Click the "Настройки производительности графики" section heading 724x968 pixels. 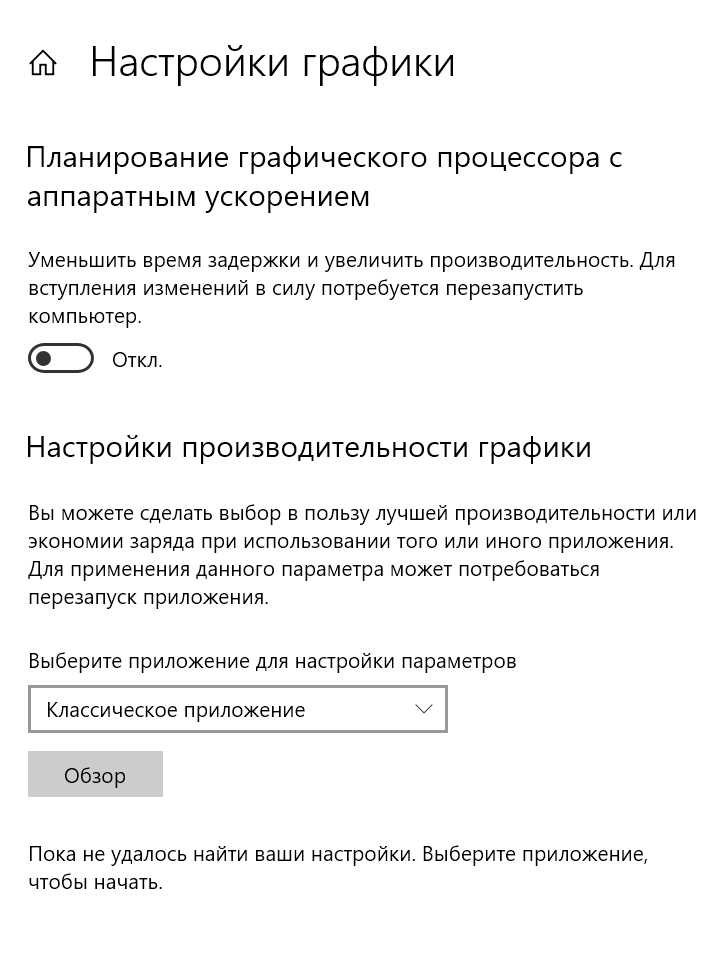(308, 447)
